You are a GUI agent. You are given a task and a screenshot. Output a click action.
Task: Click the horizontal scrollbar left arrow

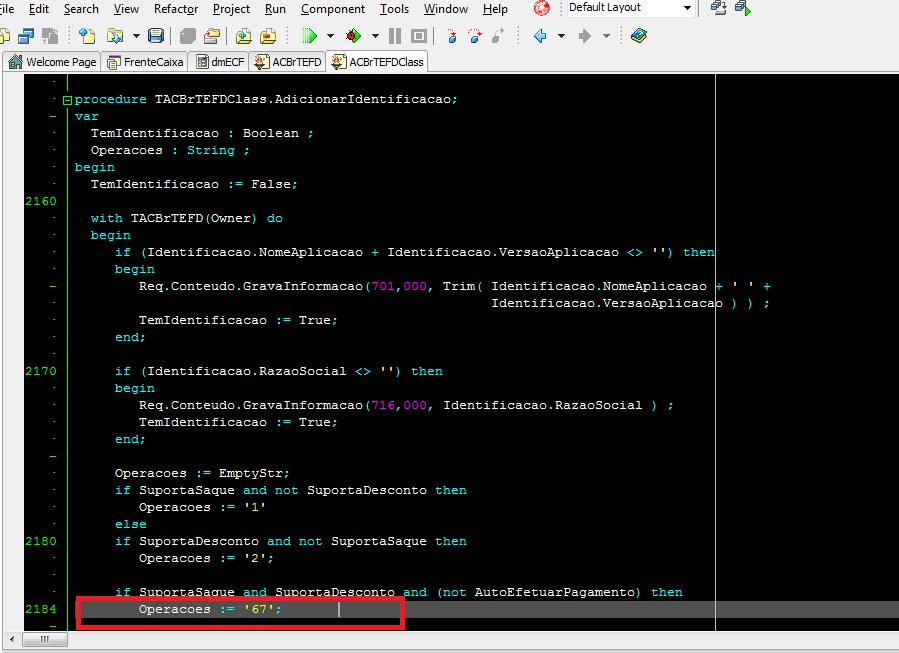point(13,639)
